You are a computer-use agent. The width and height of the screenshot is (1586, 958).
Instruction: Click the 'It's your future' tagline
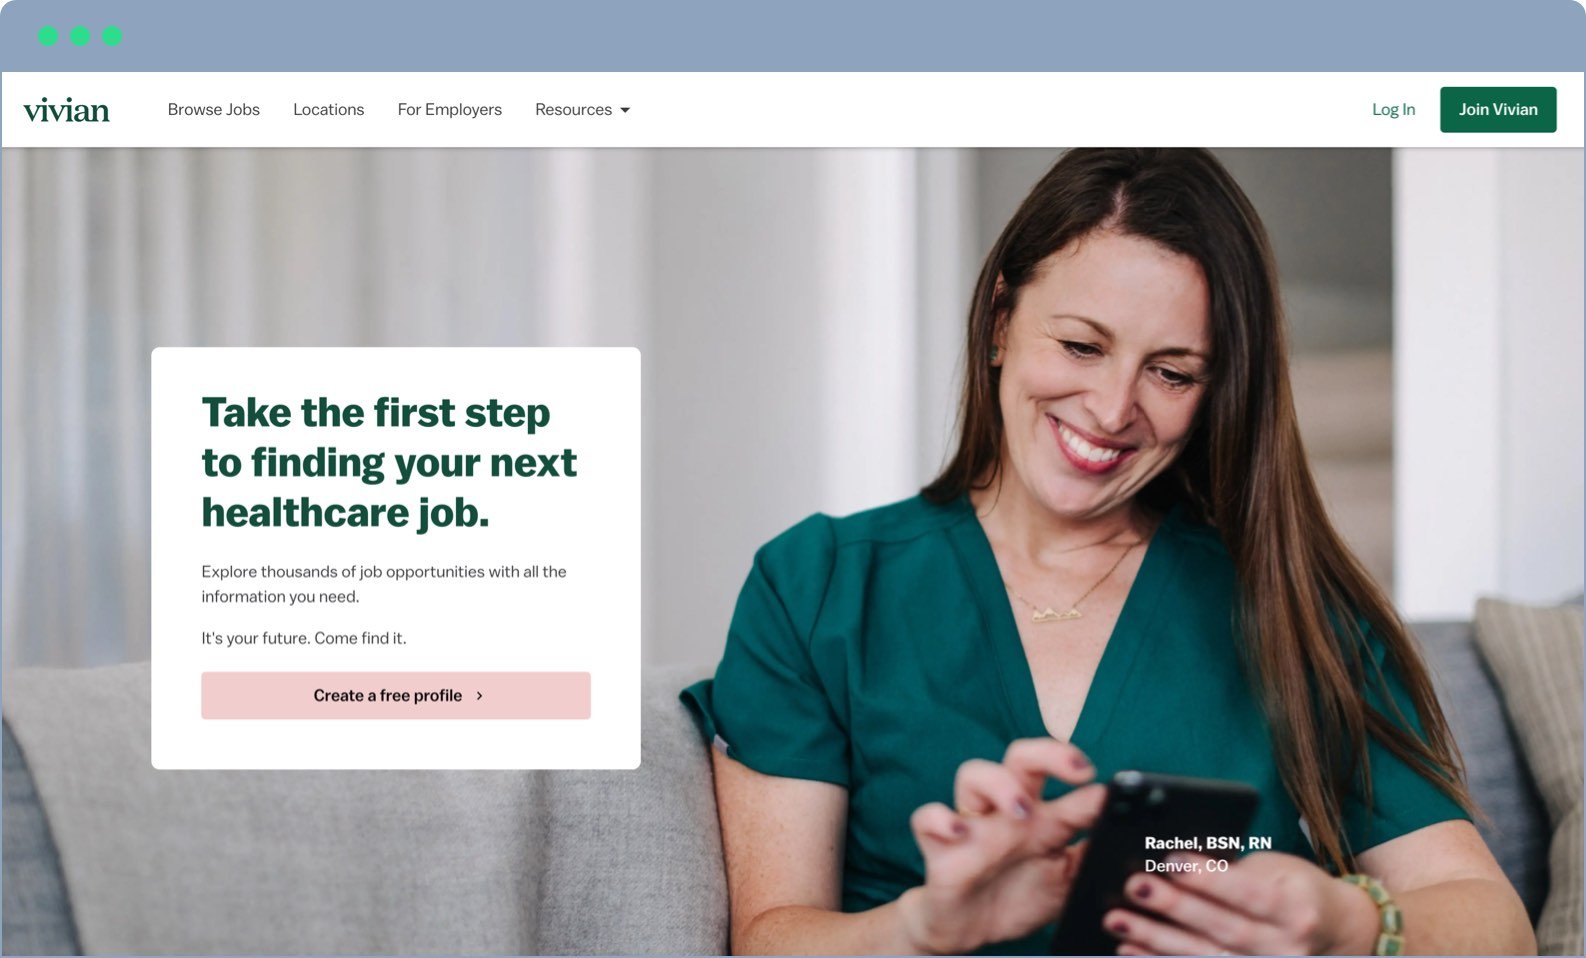(304, 638)
